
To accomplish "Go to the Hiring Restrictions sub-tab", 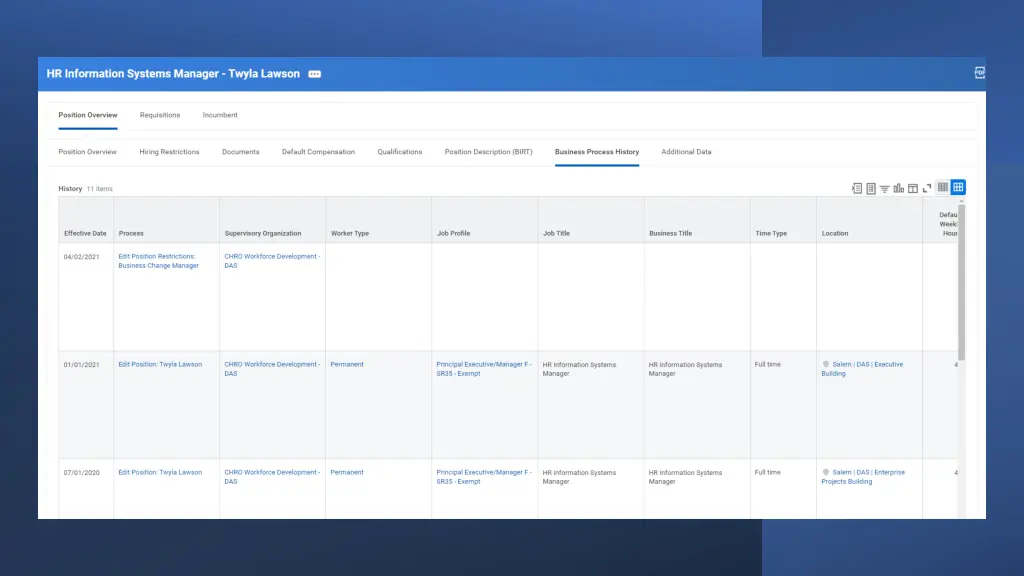I will pos(169,152).
